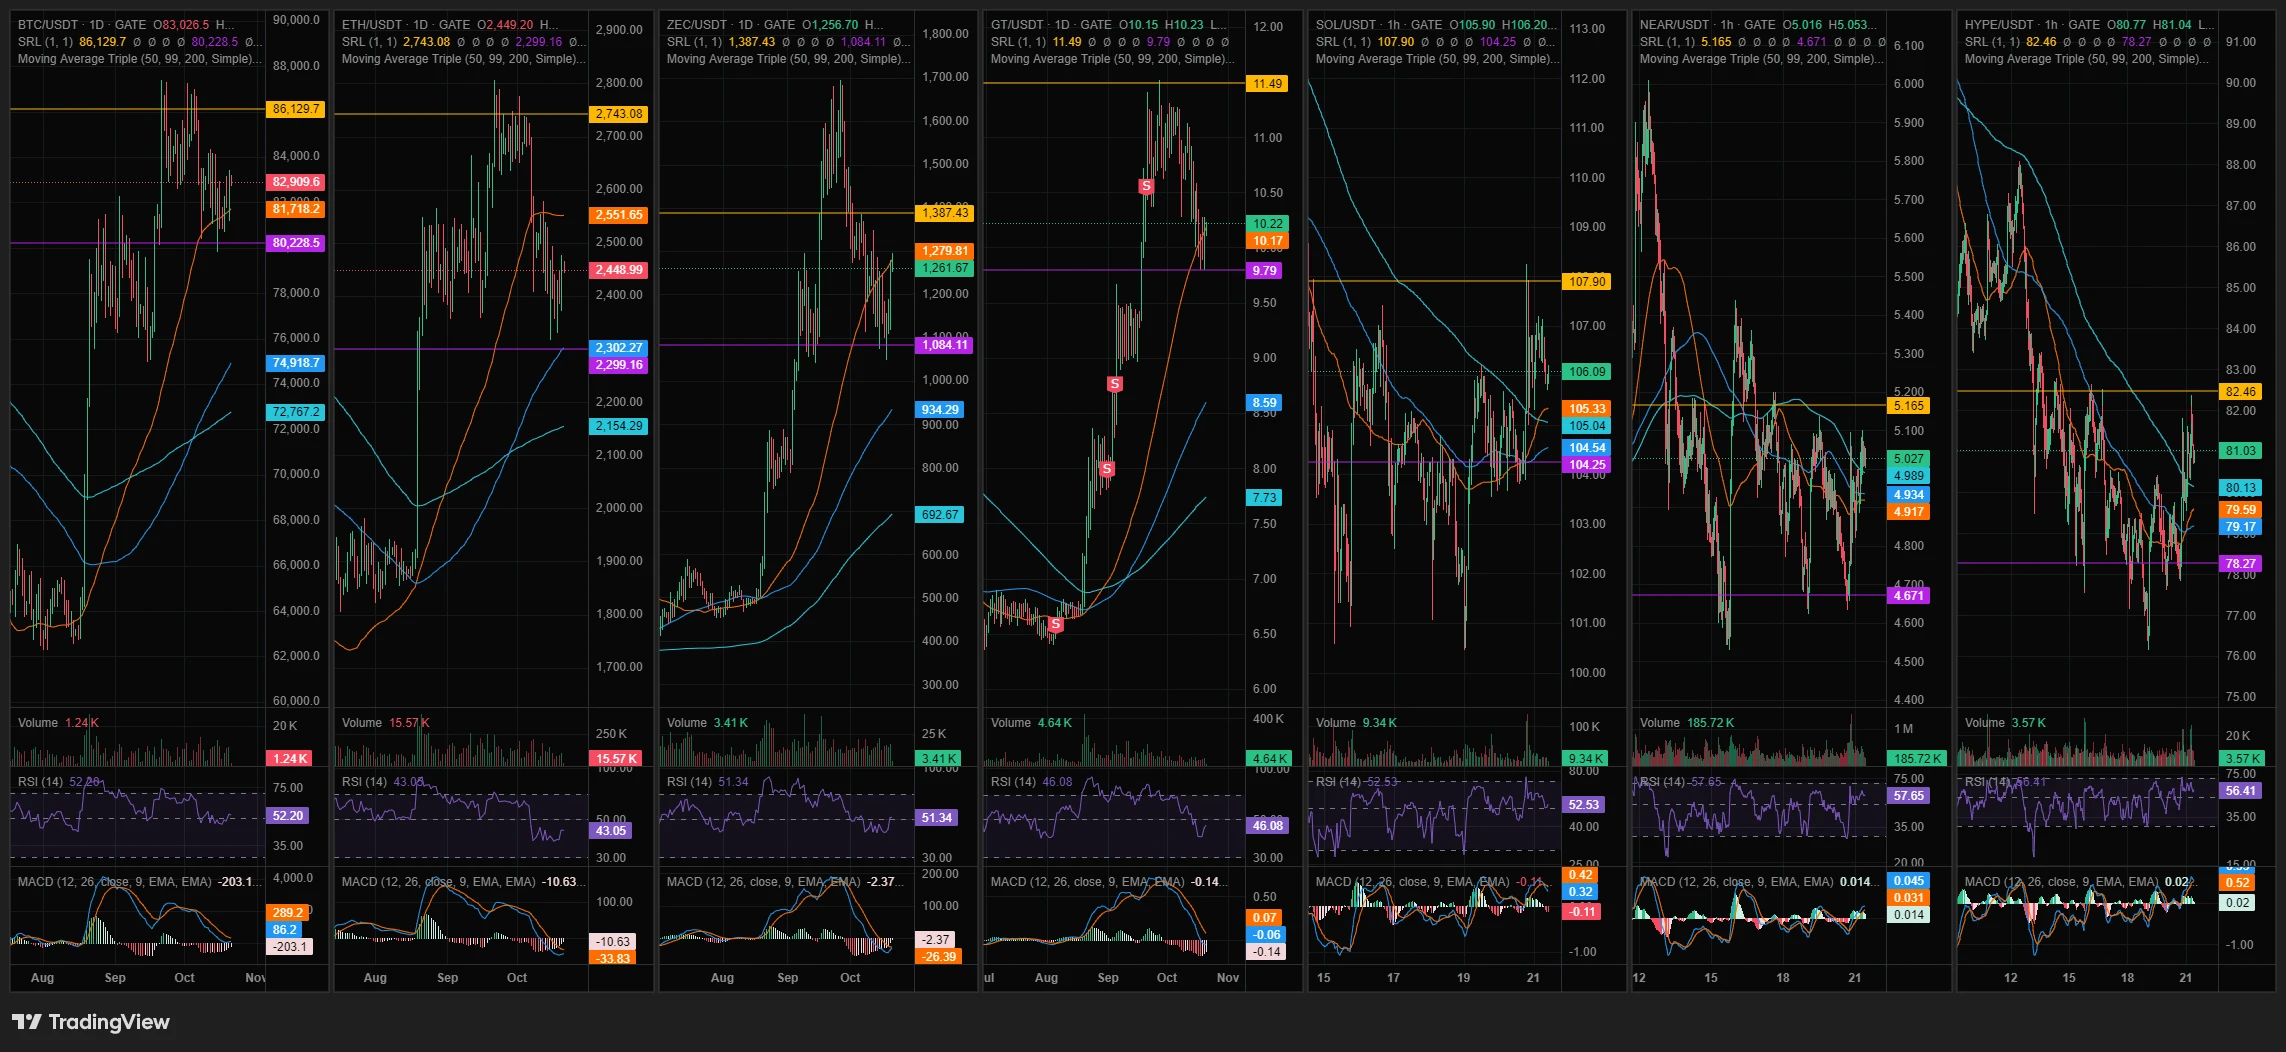
Task: Click the S marker near 9.00 on GT chart
Action: [x=1114, y=384]
